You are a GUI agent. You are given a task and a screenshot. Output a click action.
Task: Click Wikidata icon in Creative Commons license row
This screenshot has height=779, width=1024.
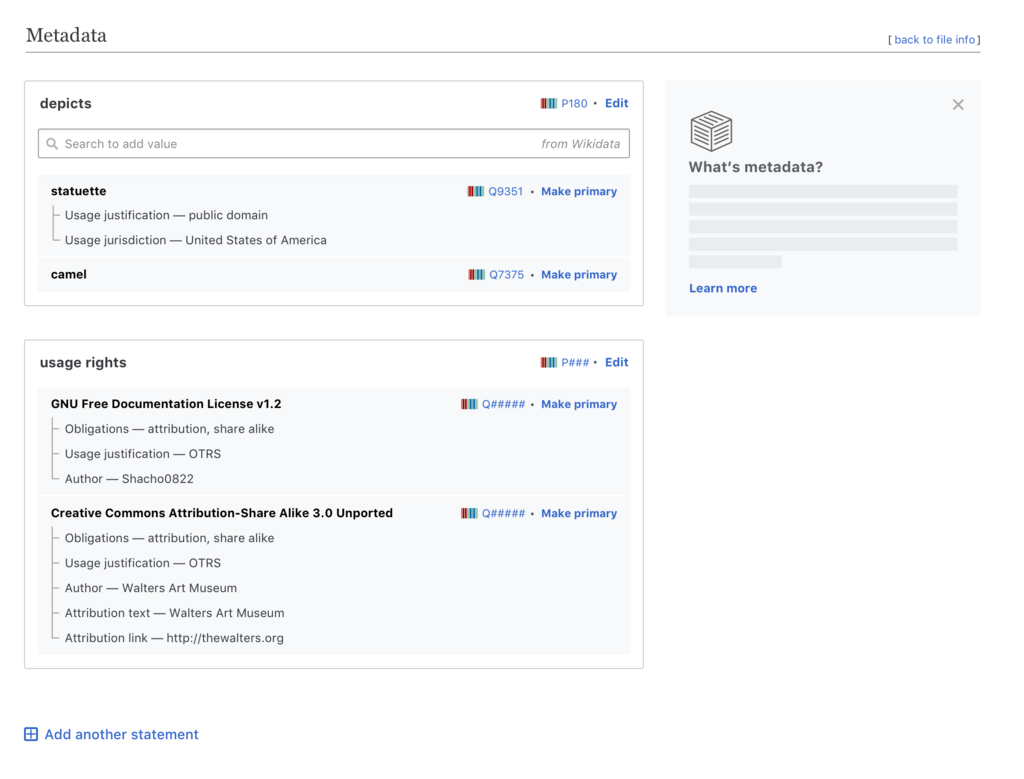(x=469, y=513)
